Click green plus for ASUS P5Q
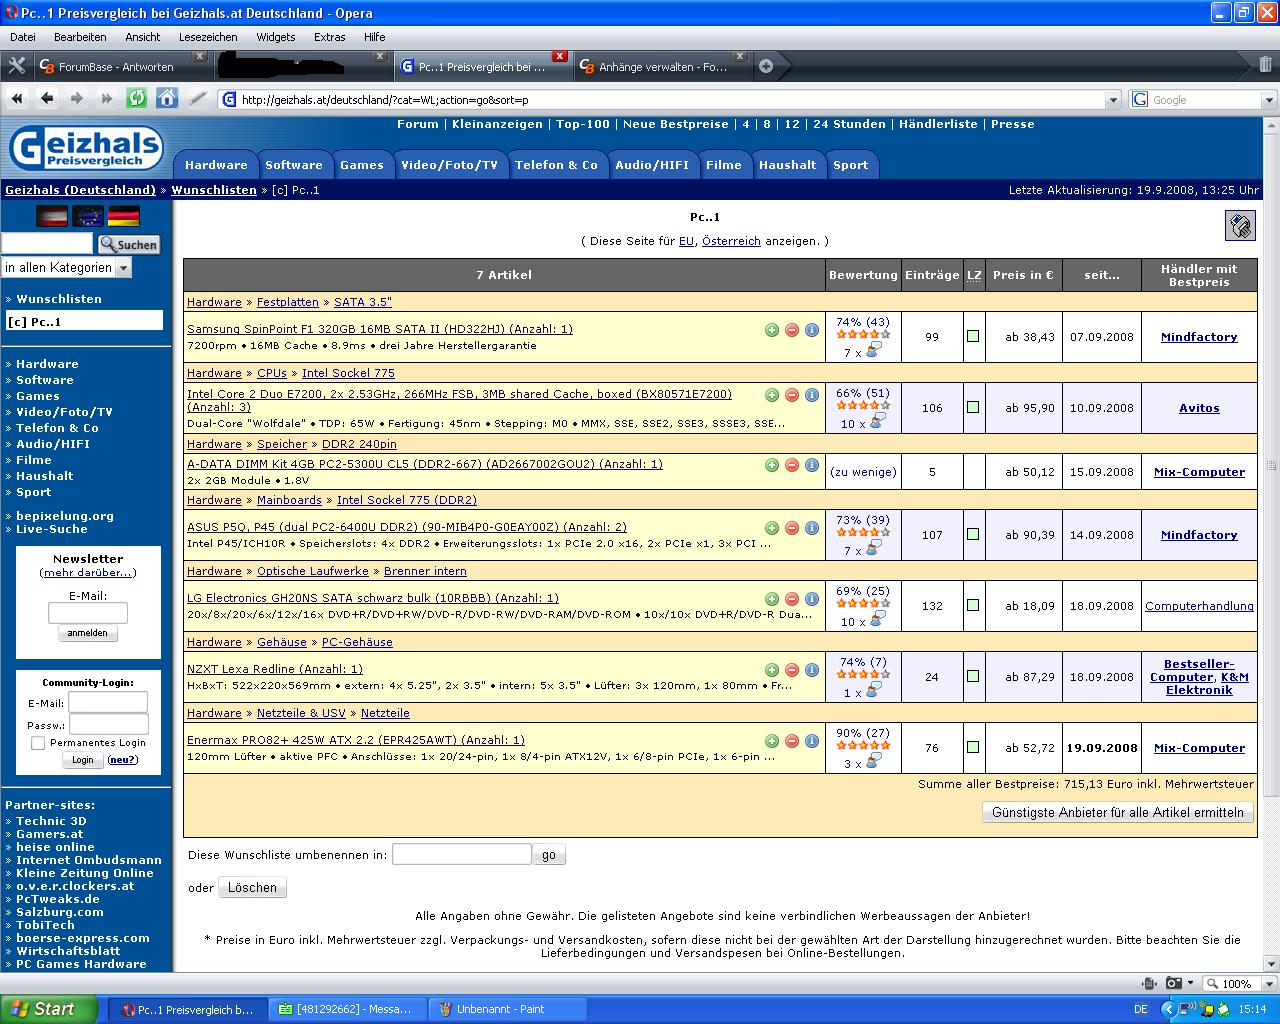The height and width of the screenshot is (1024, 1280). click(x=772, y=528)
